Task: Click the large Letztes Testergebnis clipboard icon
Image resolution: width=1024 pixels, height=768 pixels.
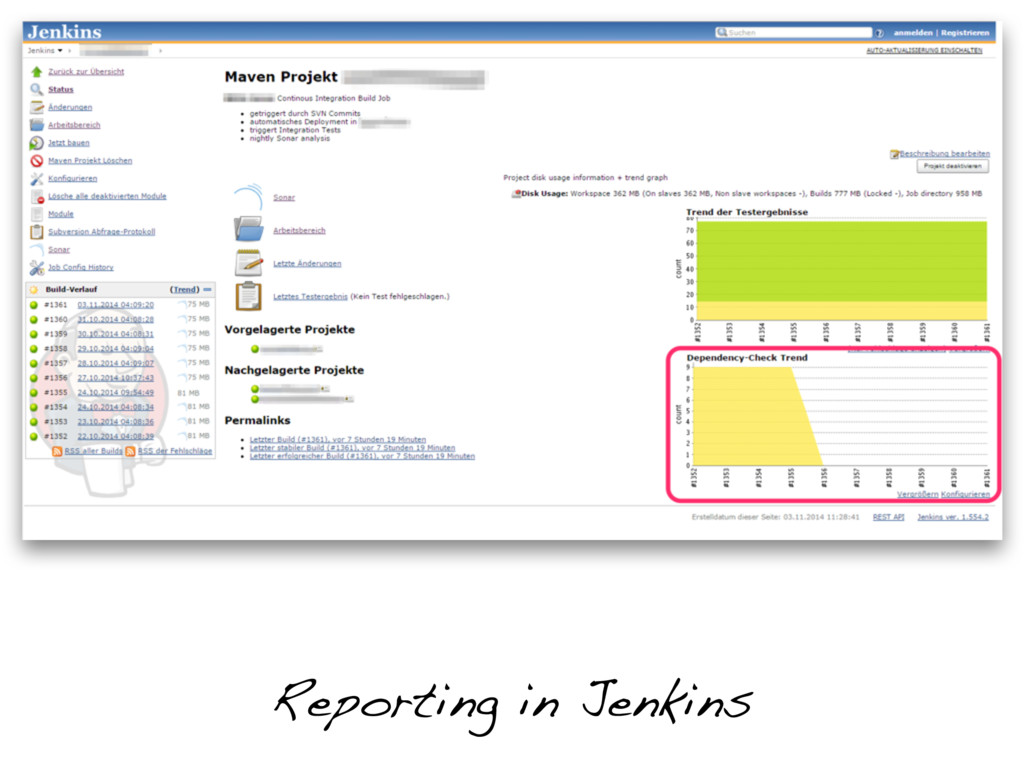Action: coord(249,296)
